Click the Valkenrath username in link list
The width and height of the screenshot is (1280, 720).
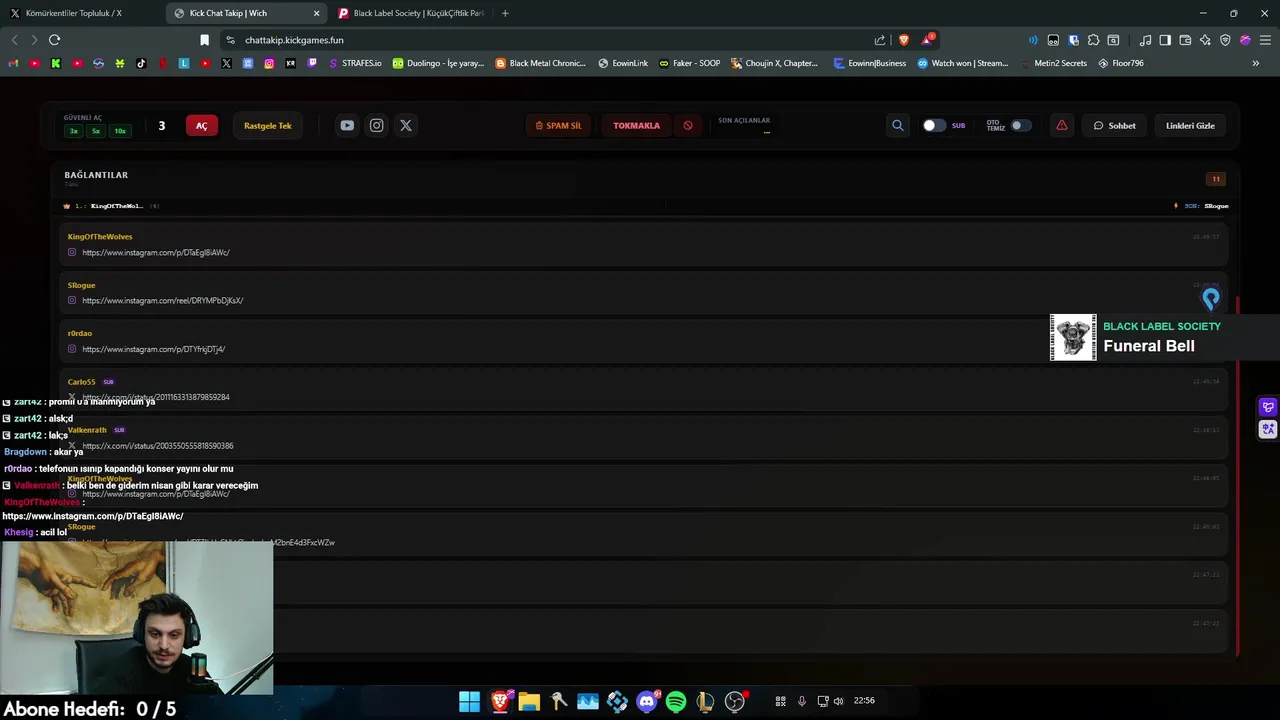[x=87, y=430]
